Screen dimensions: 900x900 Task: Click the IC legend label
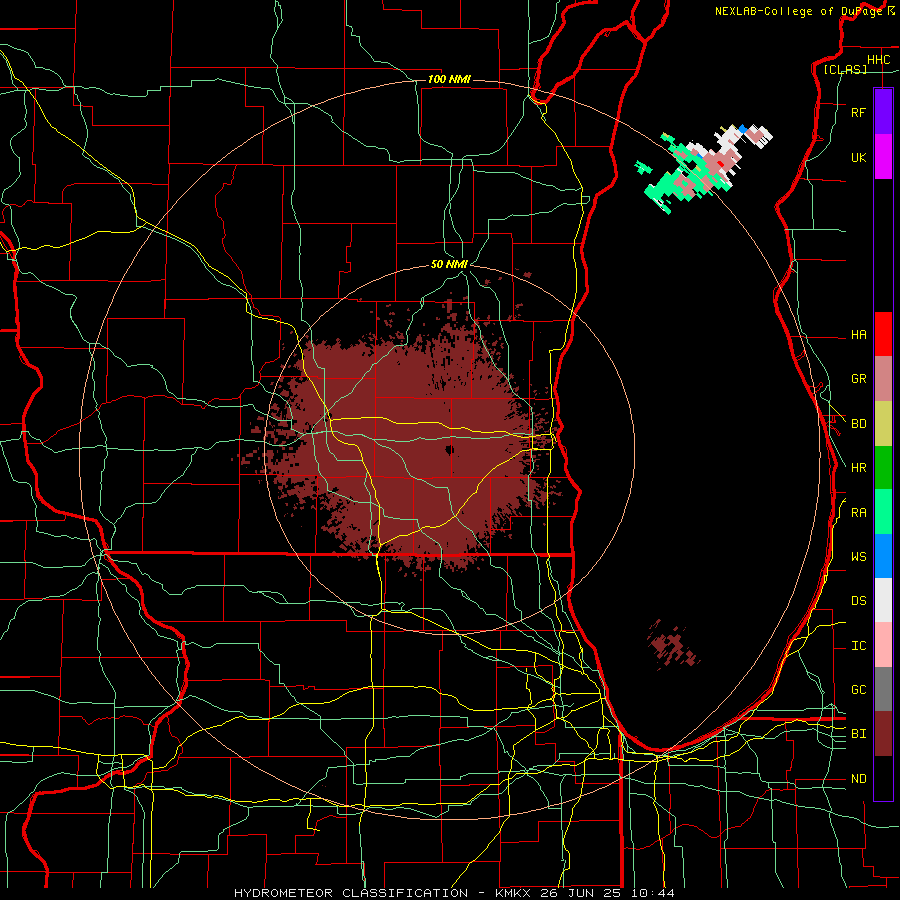pos(858,646)
